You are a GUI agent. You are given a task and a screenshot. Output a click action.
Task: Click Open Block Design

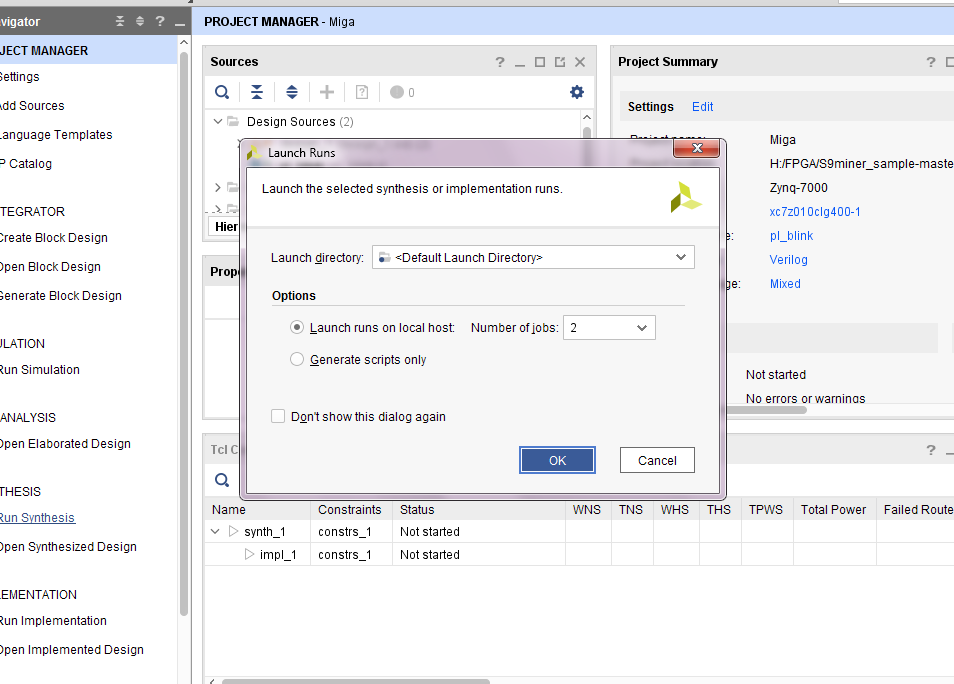coord(50,267)
